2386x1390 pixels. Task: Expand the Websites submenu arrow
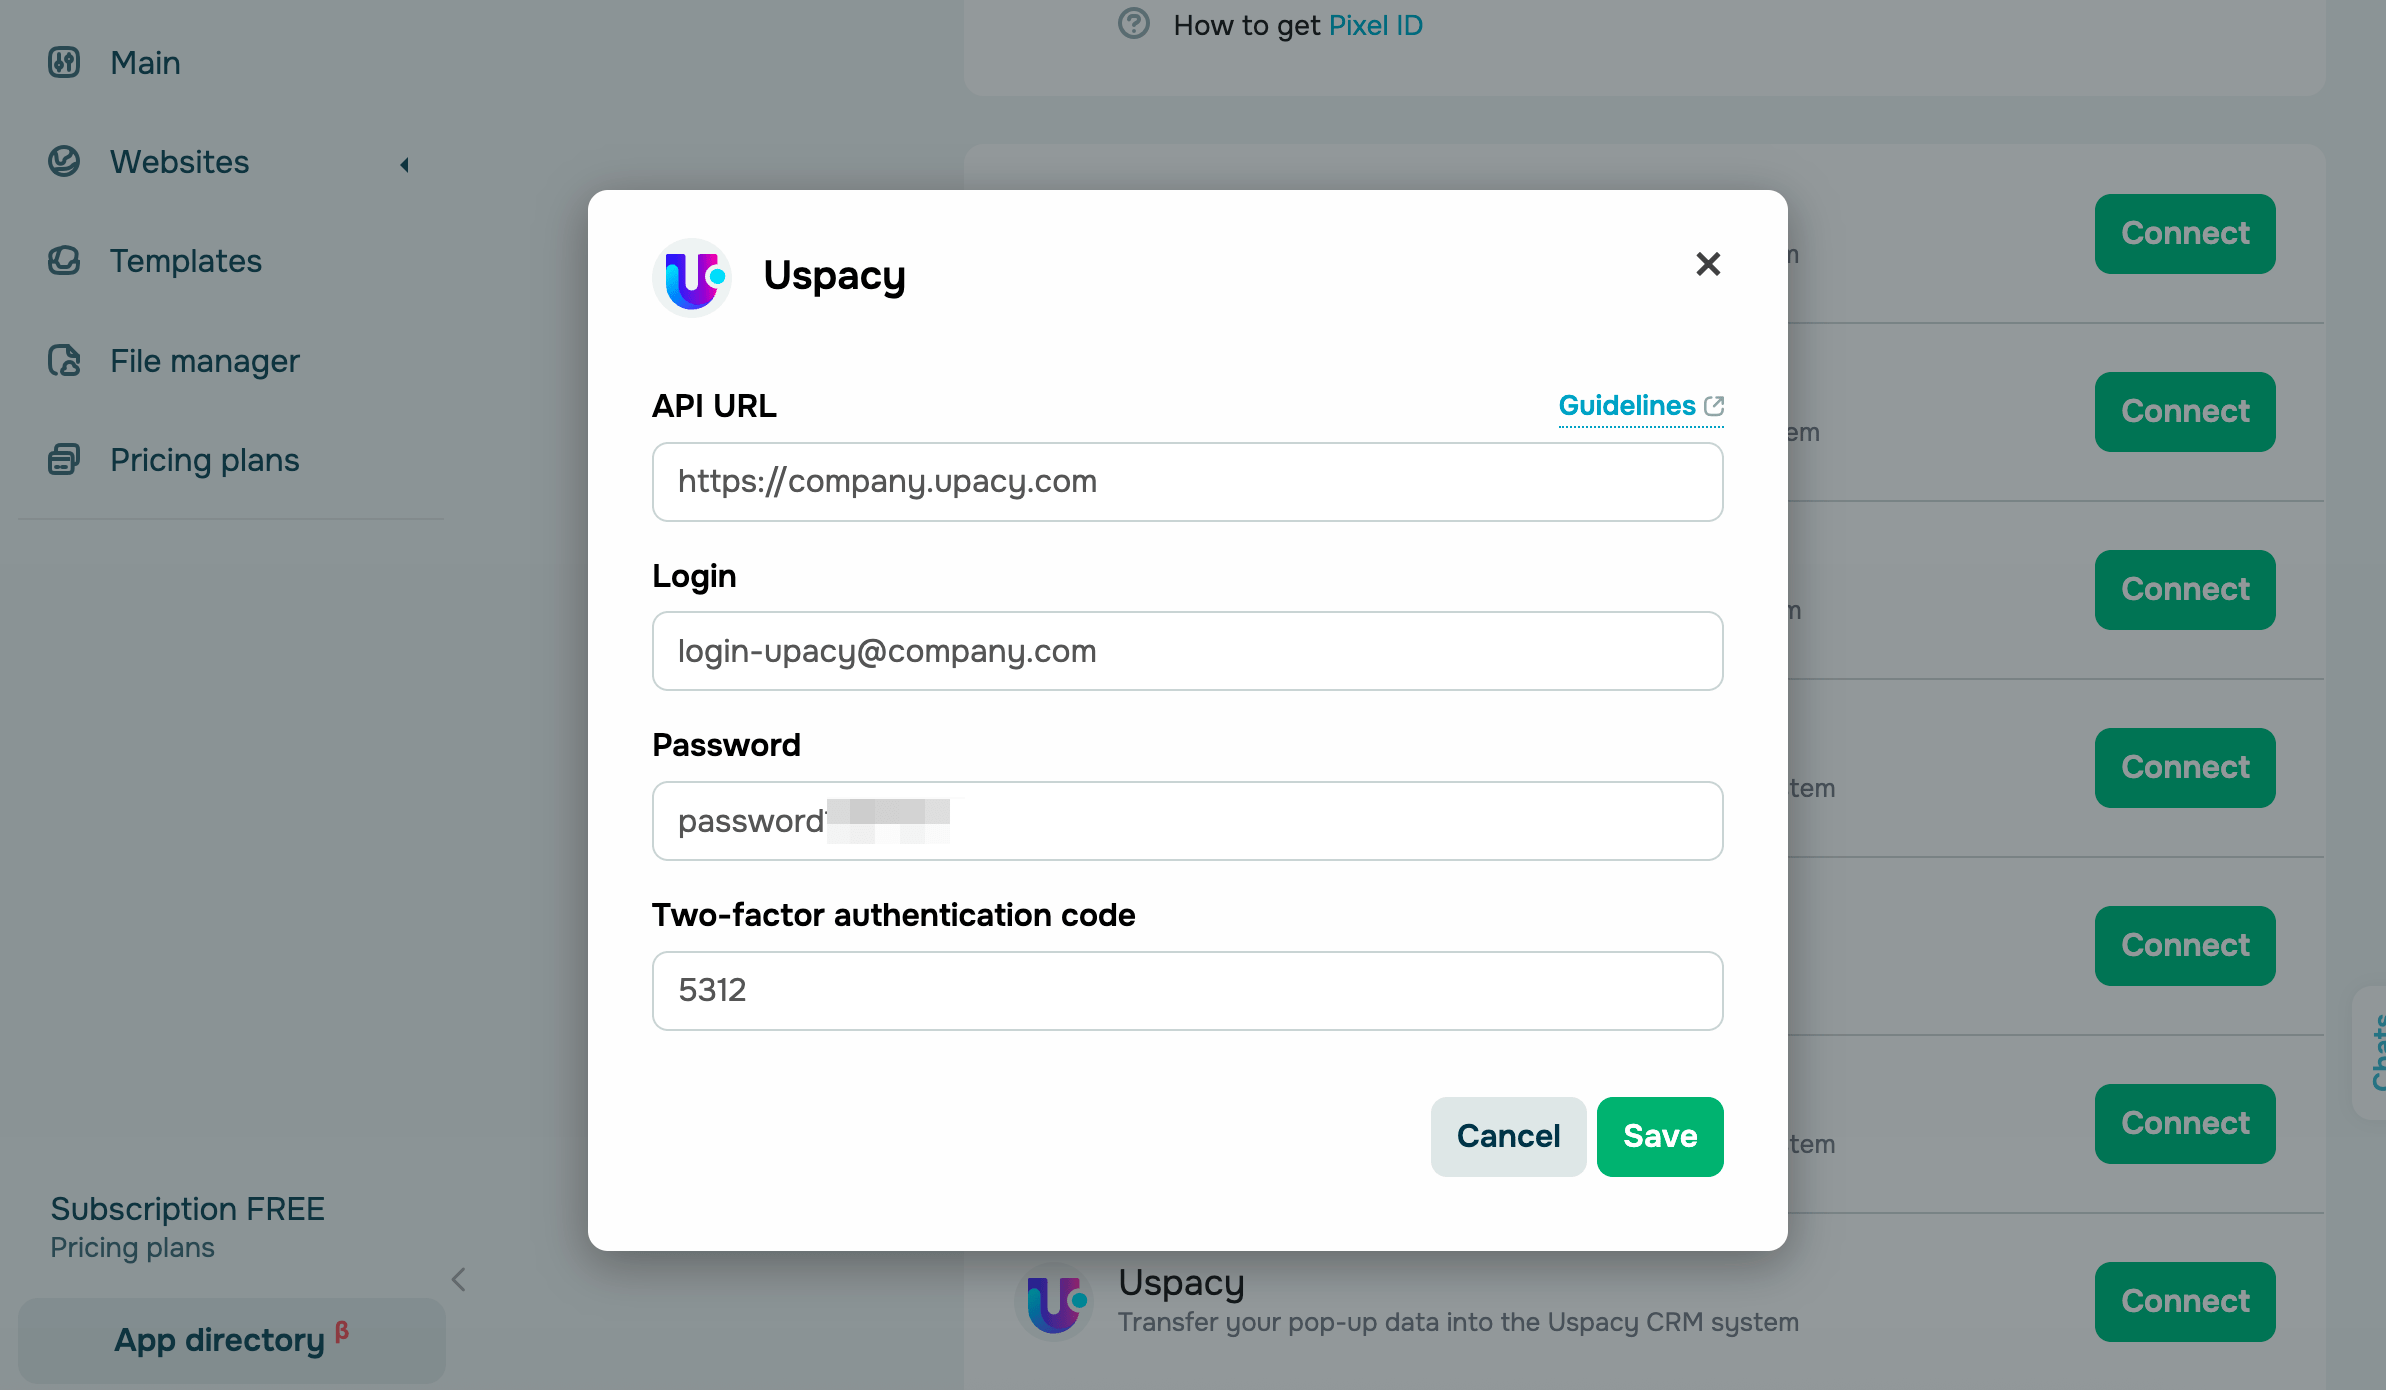pyautogui.click(x=405, y=164)
